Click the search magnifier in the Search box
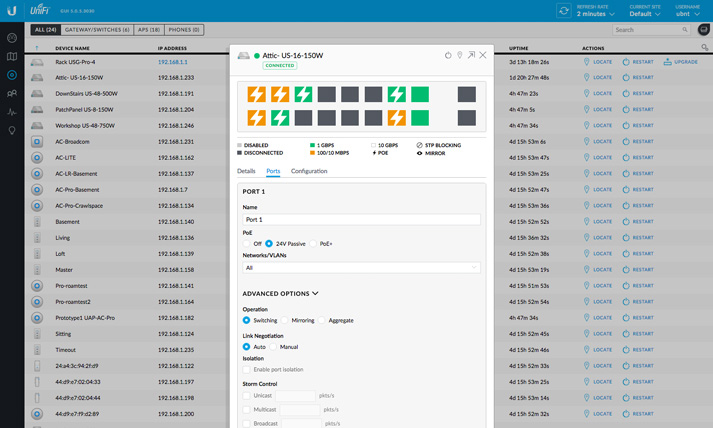 (685, 30)
